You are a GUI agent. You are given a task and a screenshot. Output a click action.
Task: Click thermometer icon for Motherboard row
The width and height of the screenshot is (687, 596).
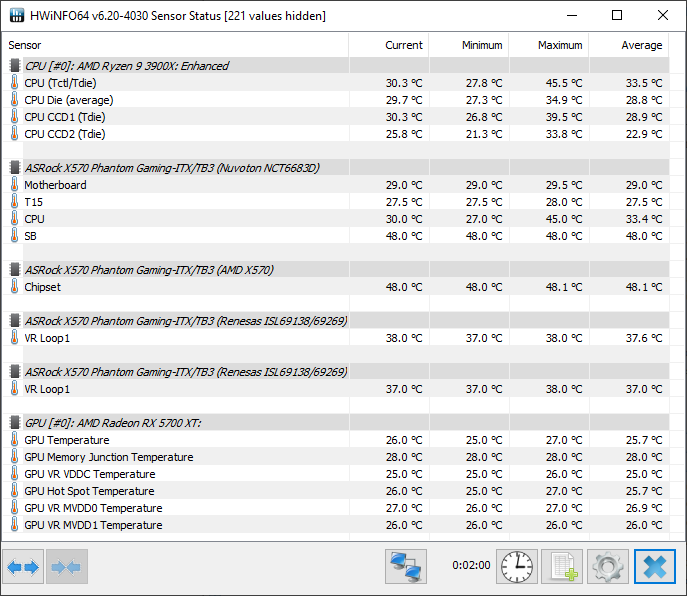(x=14, y=185)
